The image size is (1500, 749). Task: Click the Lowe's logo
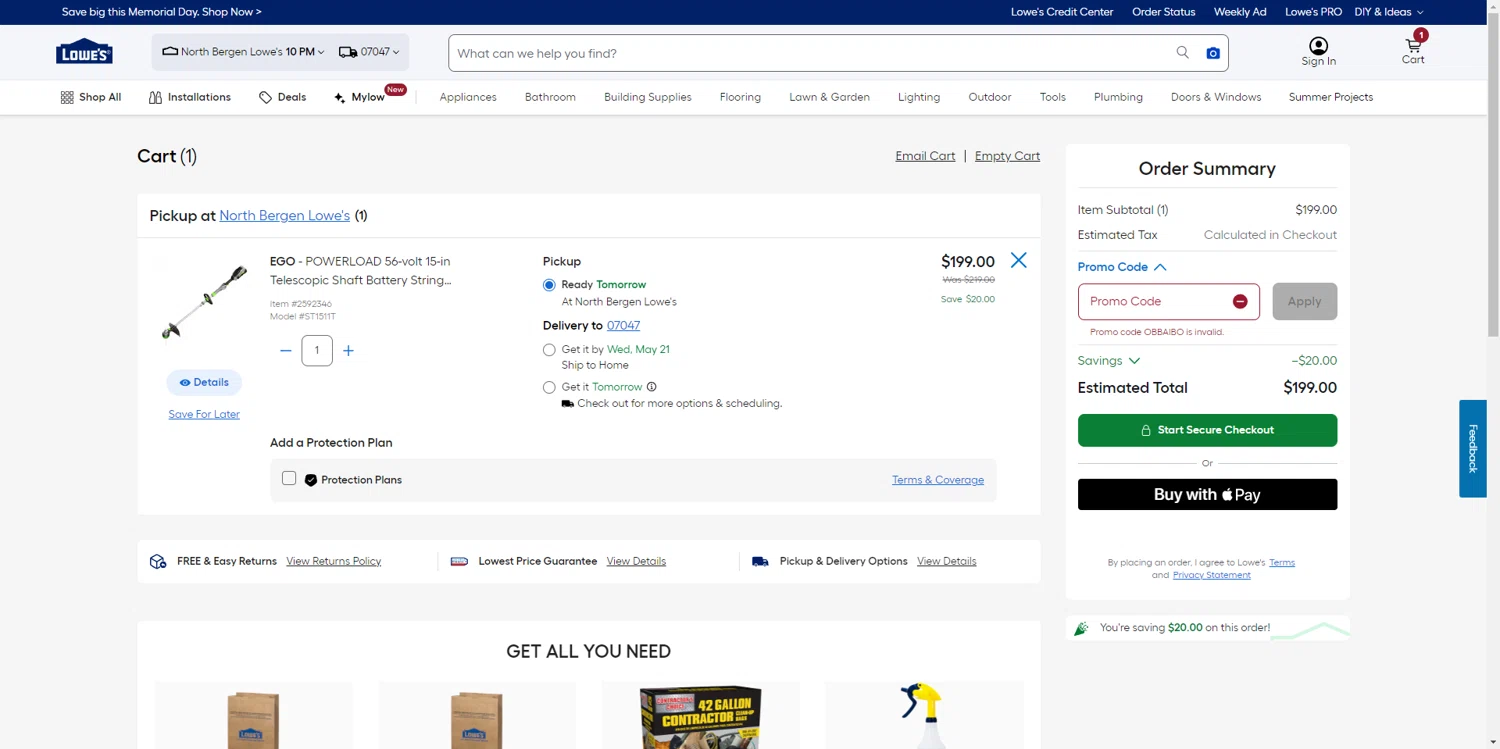click(x=84, y=52)
